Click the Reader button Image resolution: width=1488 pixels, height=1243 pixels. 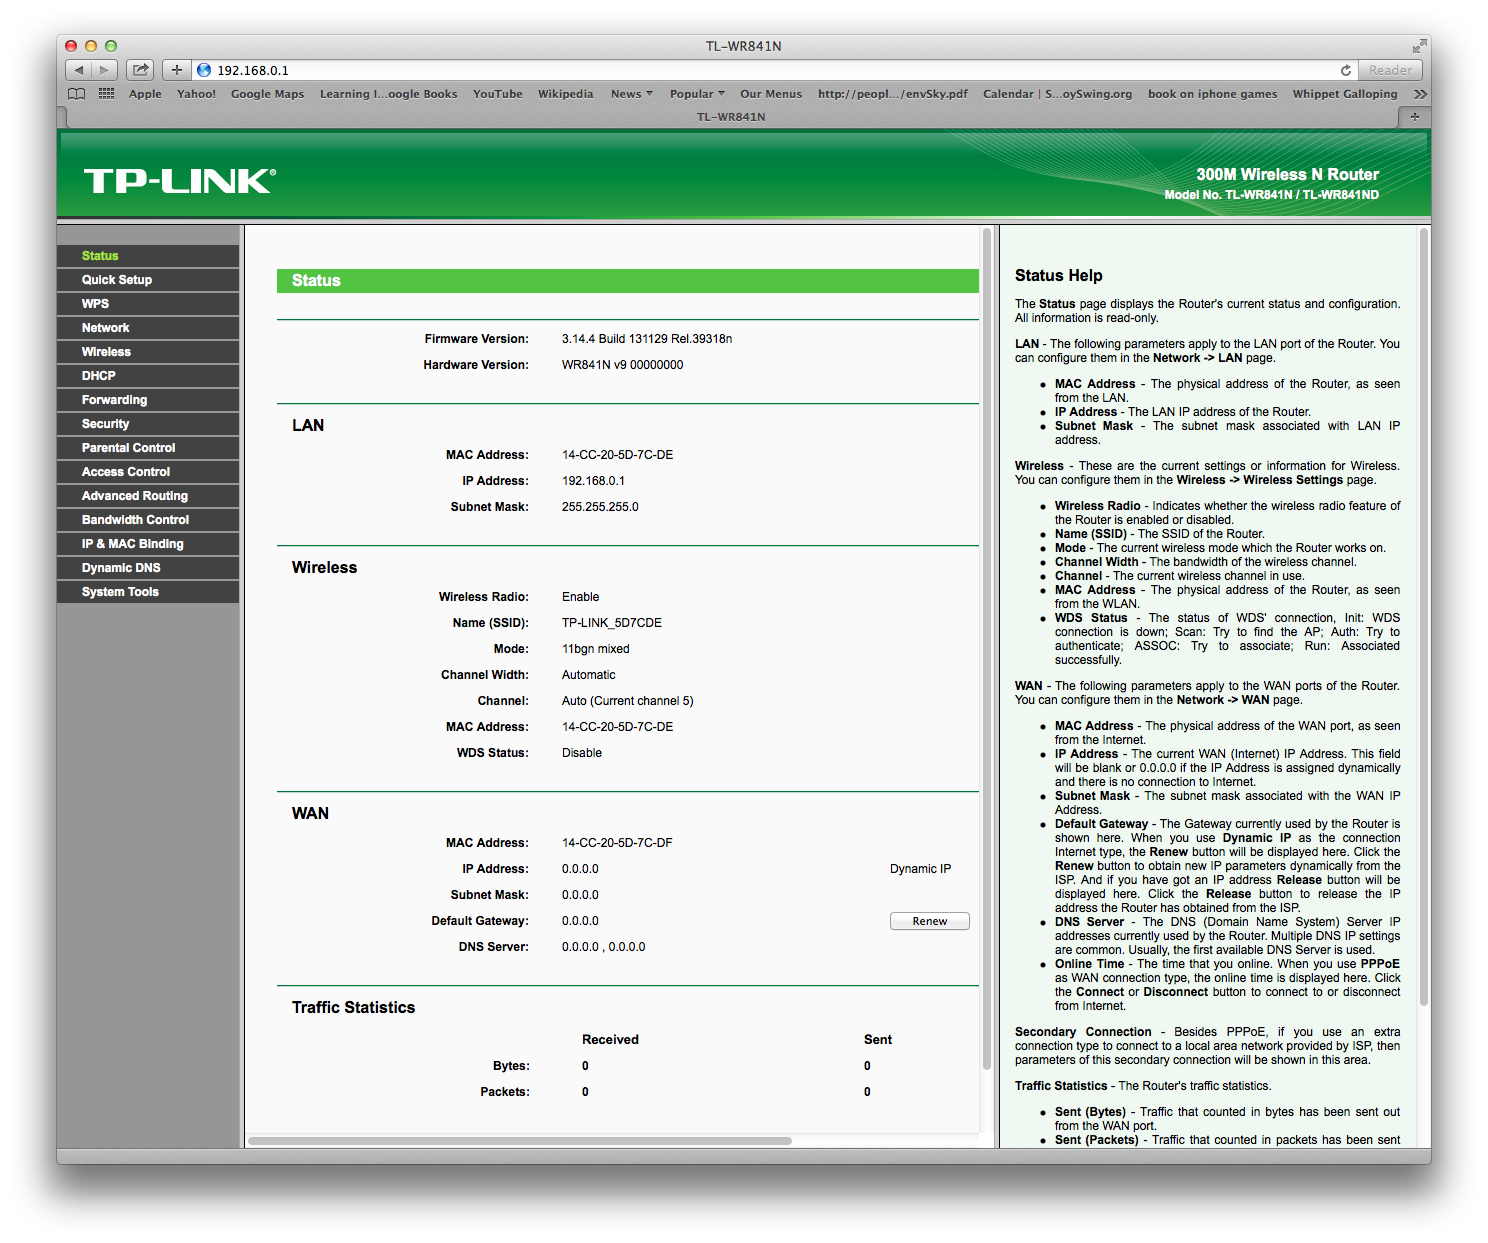[x=1390, y=70]
